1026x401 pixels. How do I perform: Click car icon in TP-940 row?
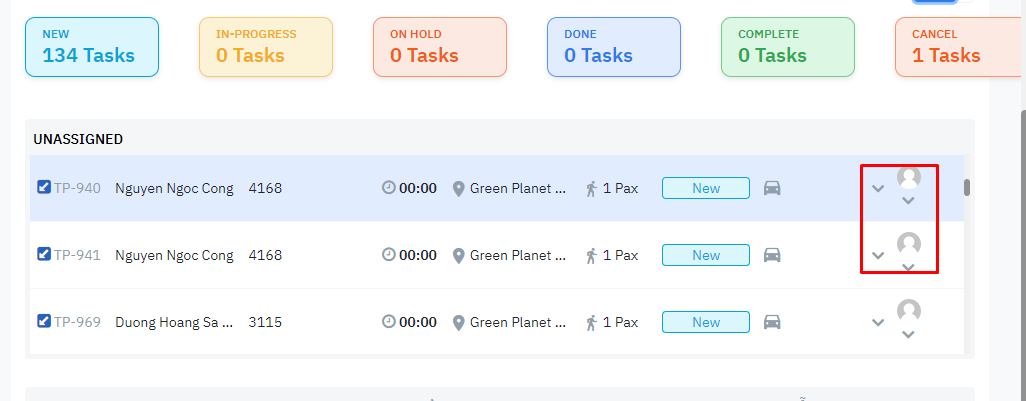point(772,188)
